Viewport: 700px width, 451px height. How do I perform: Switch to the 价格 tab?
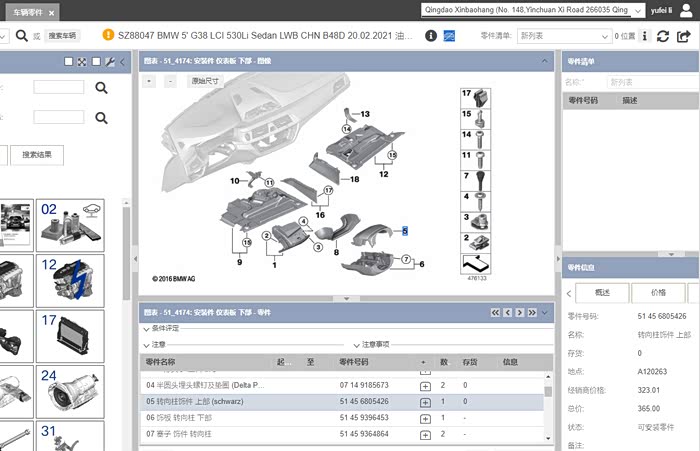pyautogui.click(x=658, y=293)
